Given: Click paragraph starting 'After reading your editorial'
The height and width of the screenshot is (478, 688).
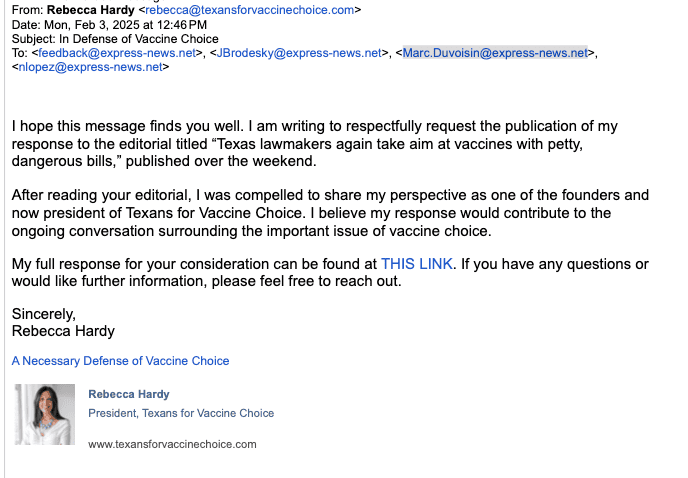Looking at the screenshot, I should [x=330, y=213].
